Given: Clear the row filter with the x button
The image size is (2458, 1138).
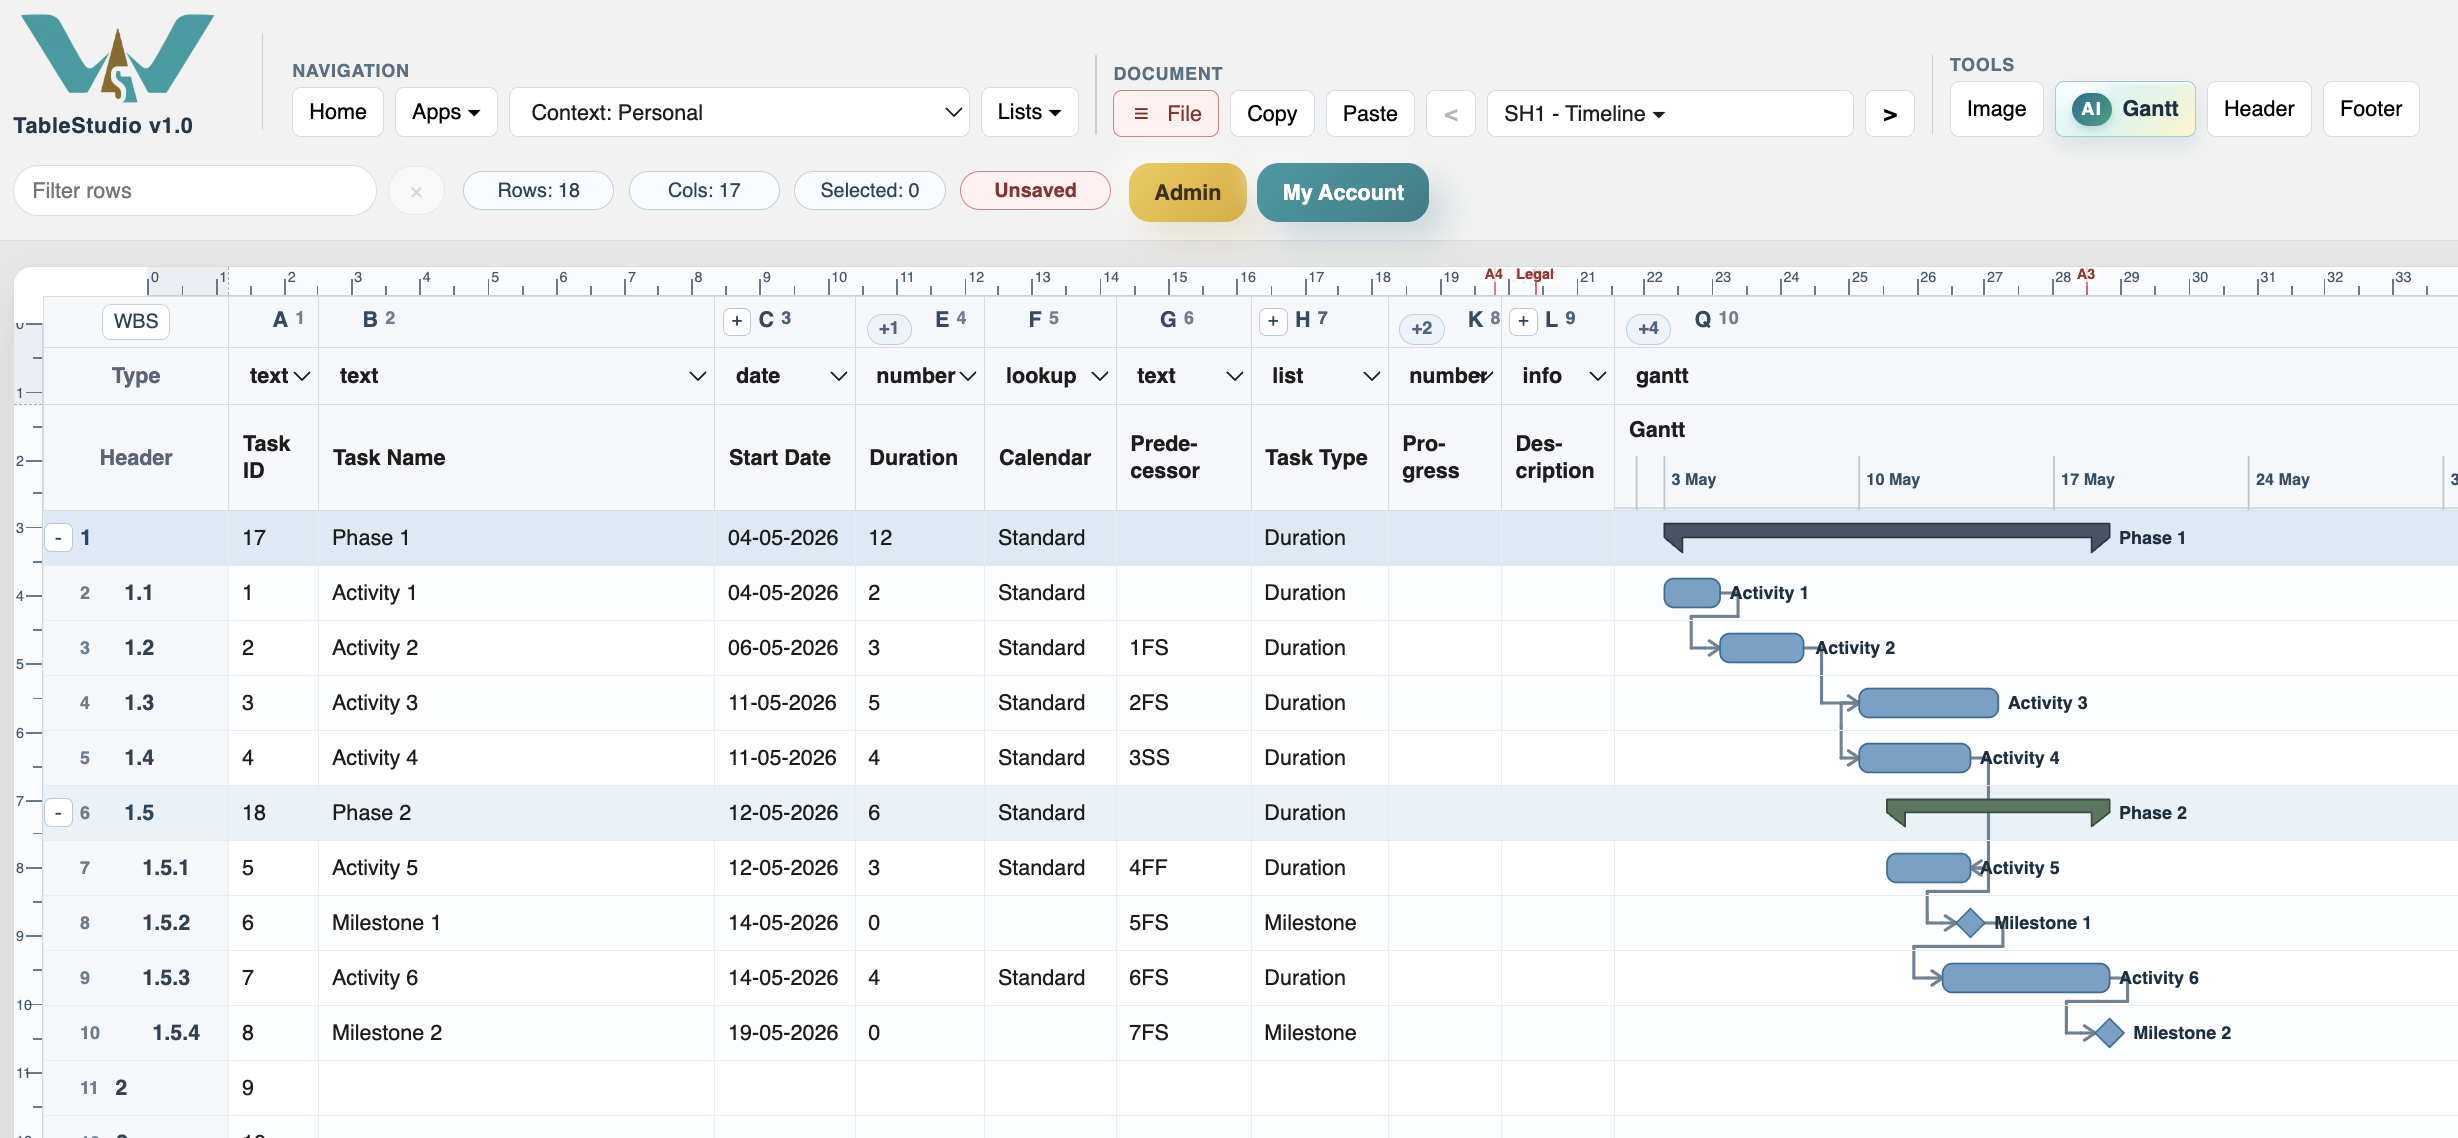Looking at the screenshot, I should tap(416, 191).
